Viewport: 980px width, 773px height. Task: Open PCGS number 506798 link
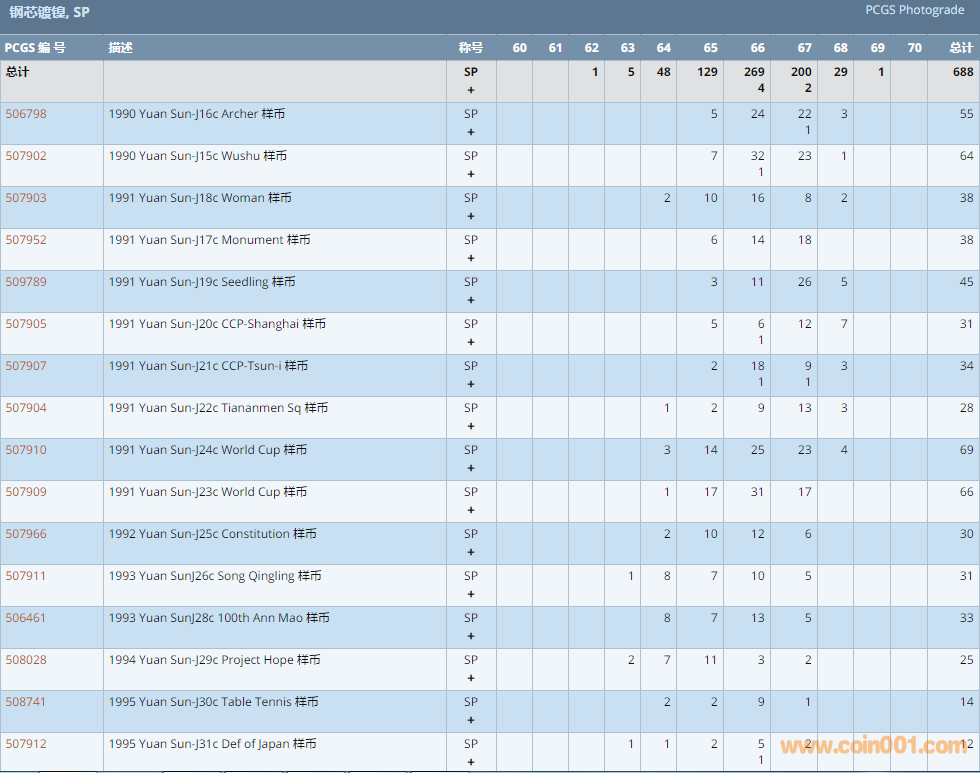click(x=26, y=114)
